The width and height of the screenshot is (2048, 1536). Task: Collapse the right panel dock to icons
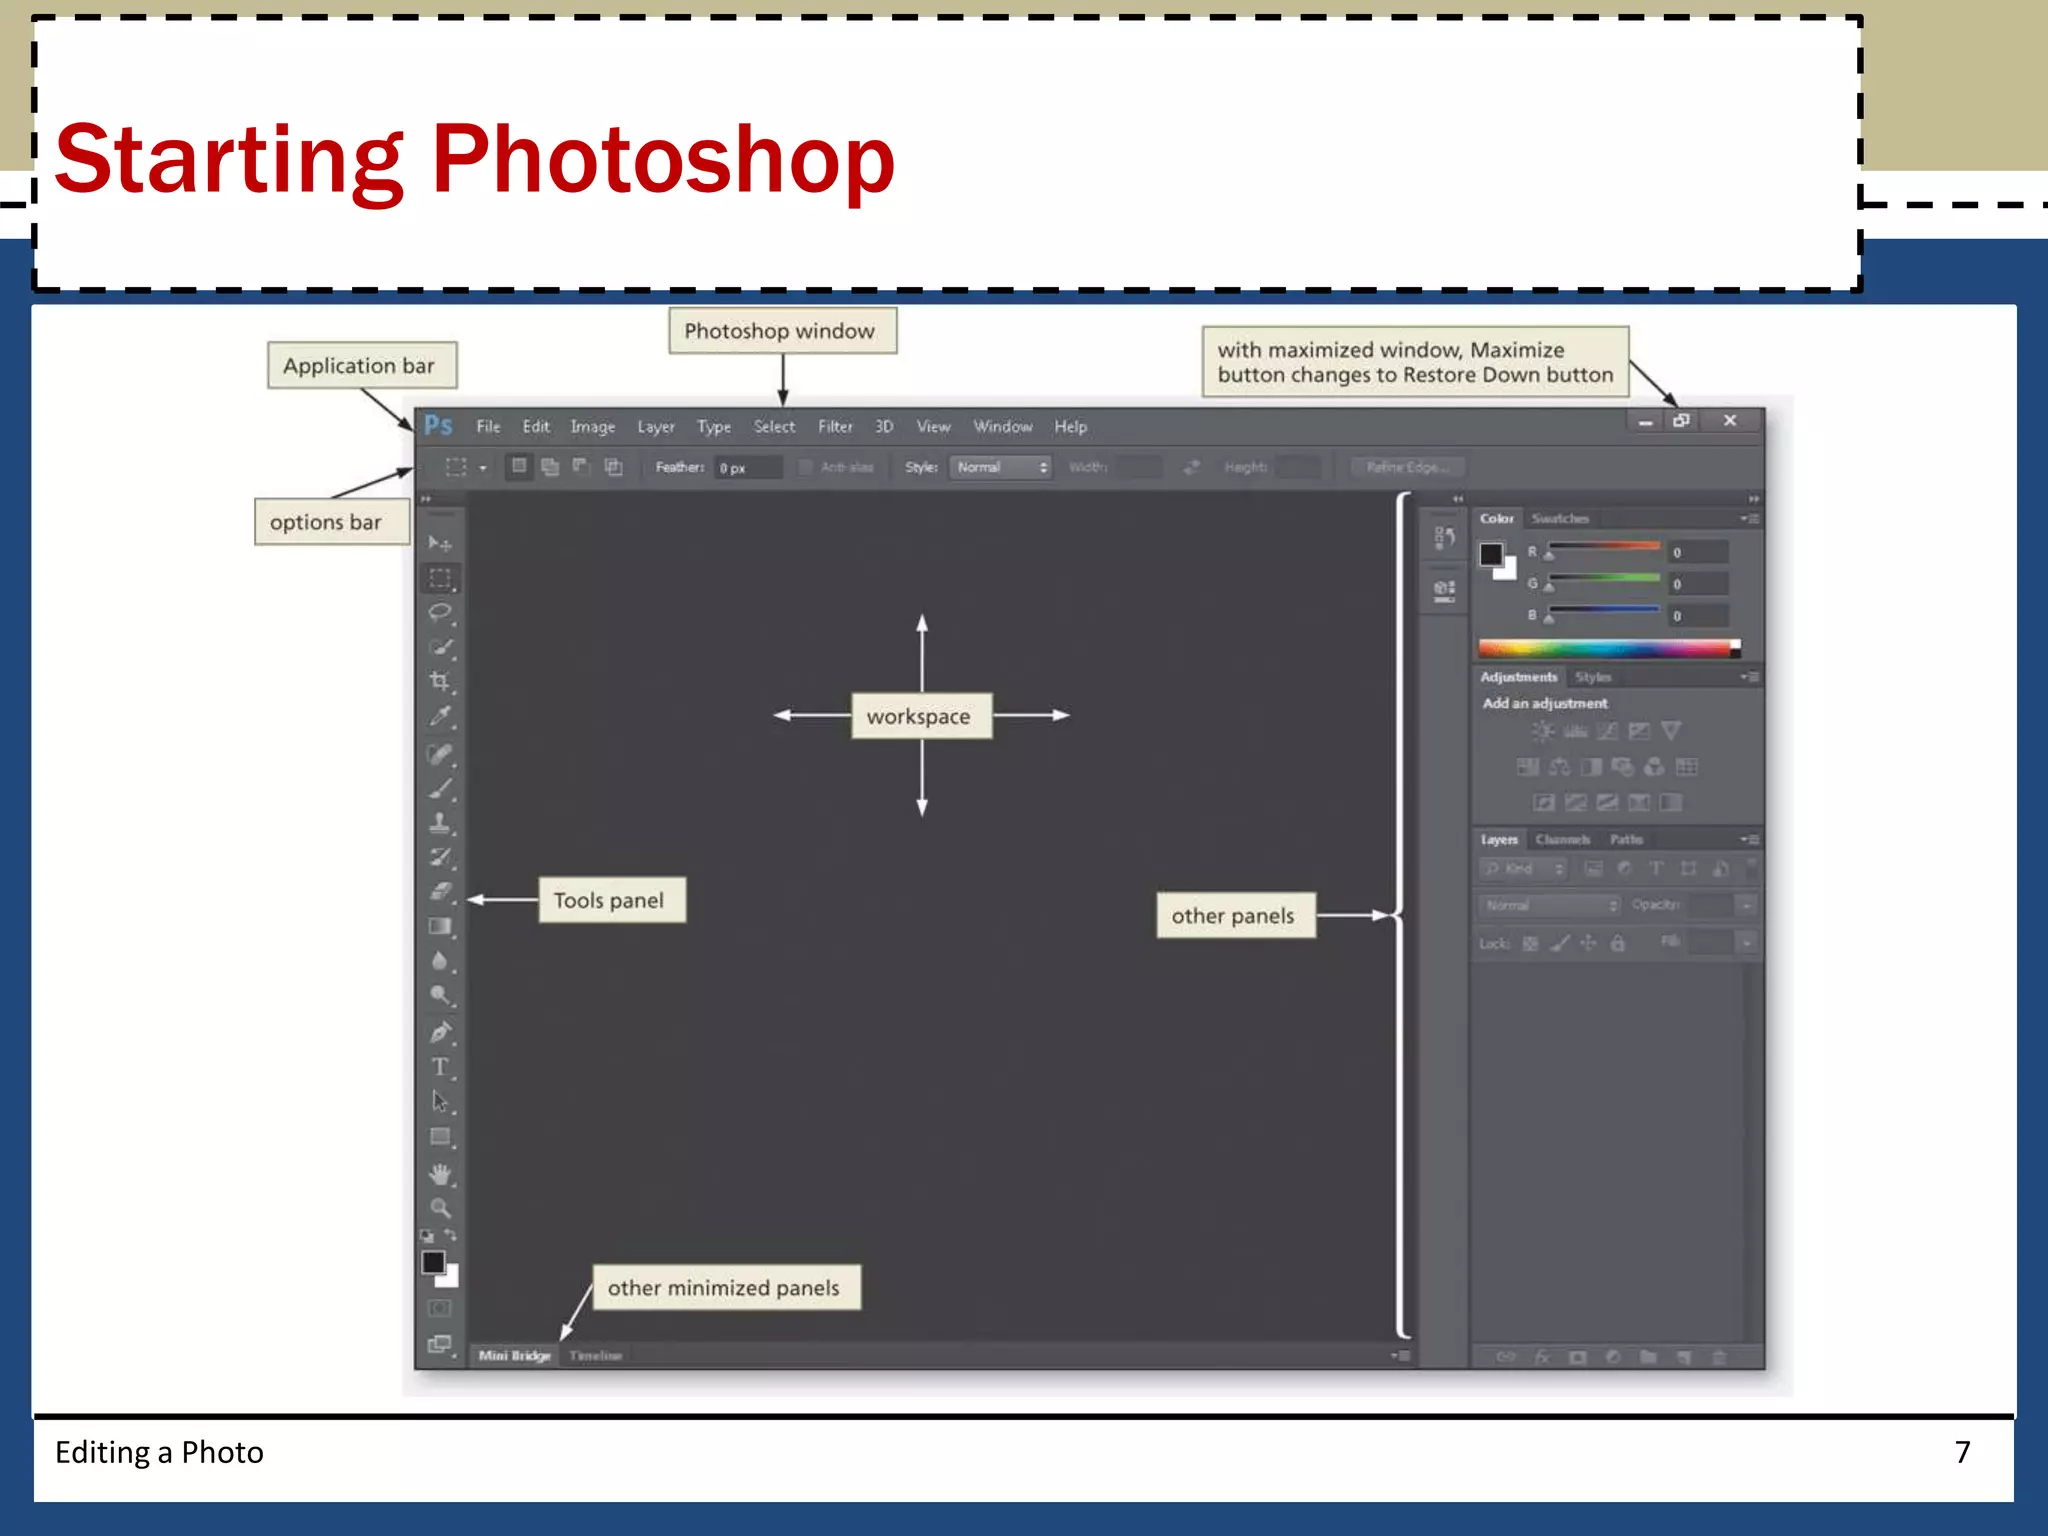[1753, 499]
